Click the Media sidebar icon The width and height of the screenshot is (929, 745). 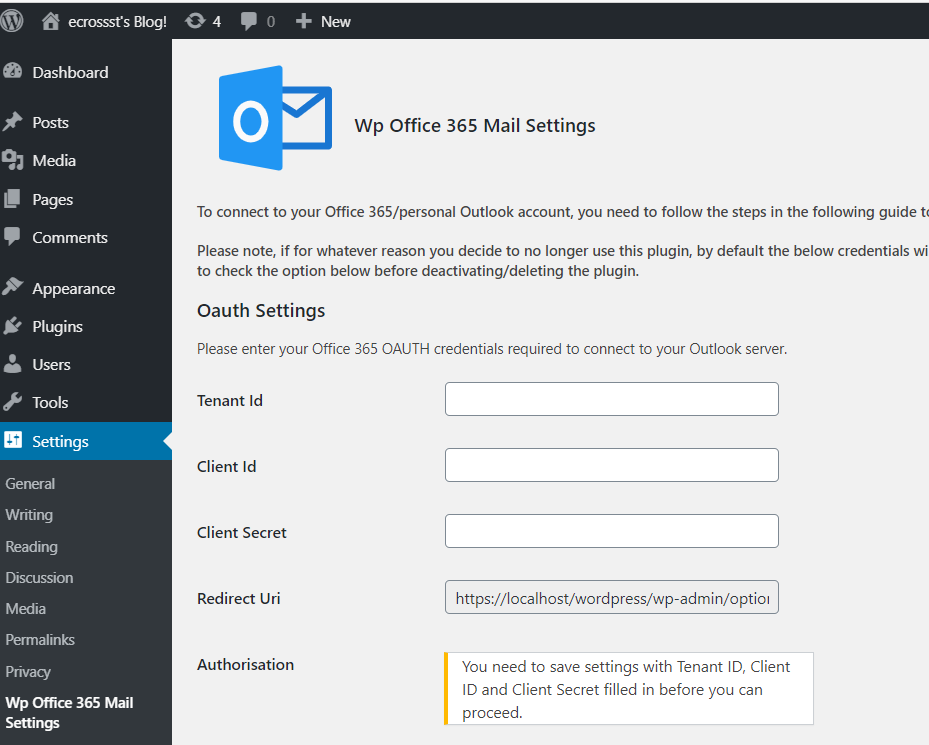click(12, 160)
